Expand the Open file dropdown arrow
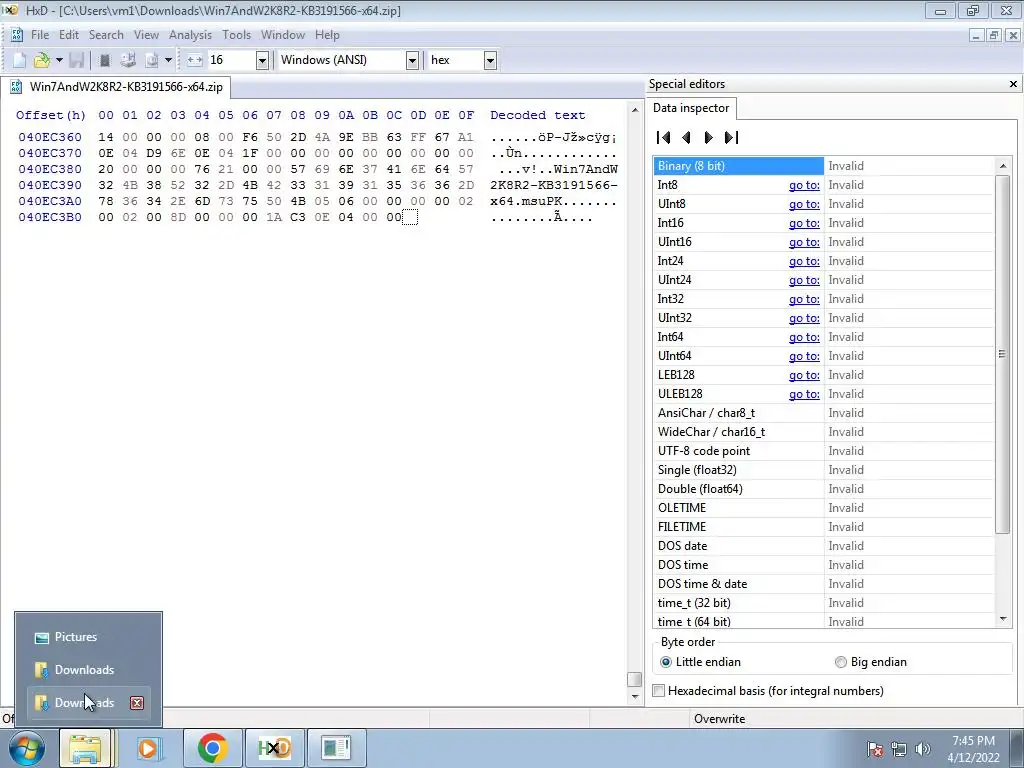Screen dimensions: 1024x768 point(59,60)
